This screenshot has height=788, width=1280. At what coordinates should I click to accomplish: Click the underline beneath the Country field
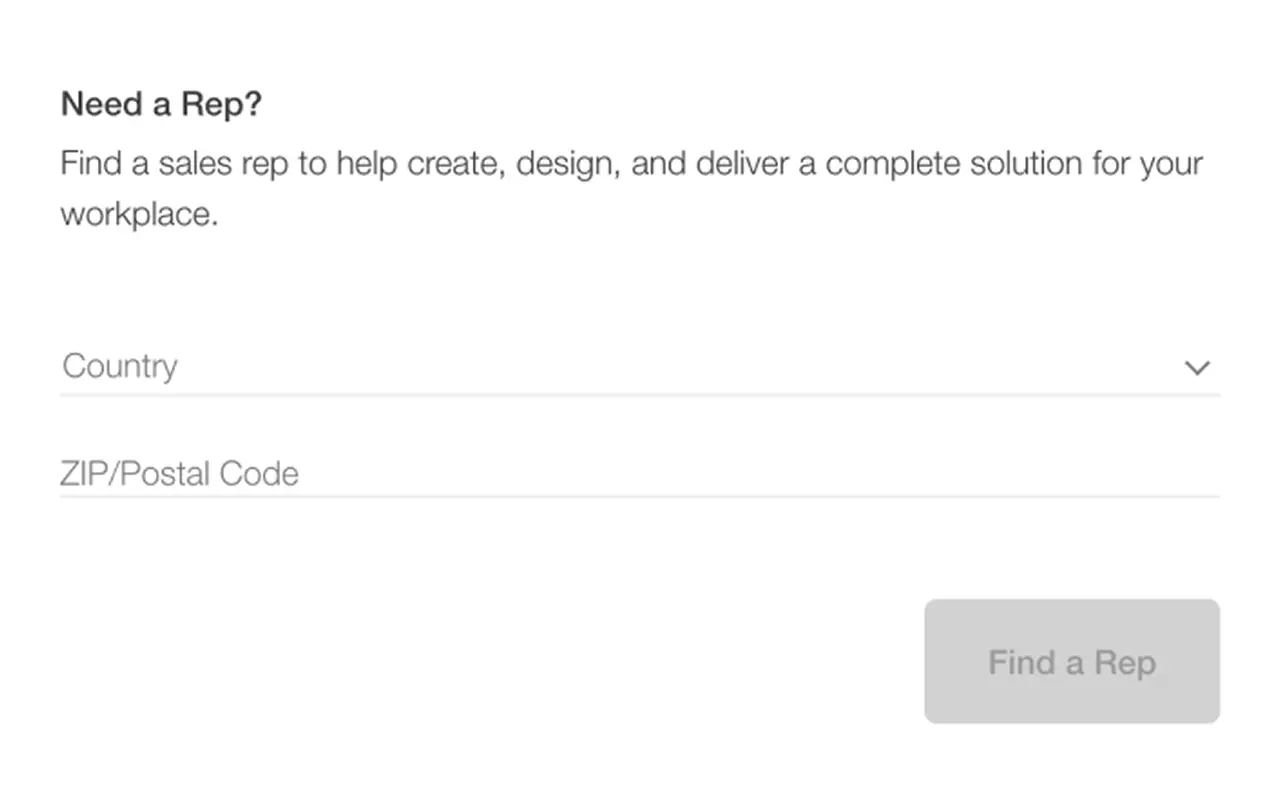click(640, 394)
